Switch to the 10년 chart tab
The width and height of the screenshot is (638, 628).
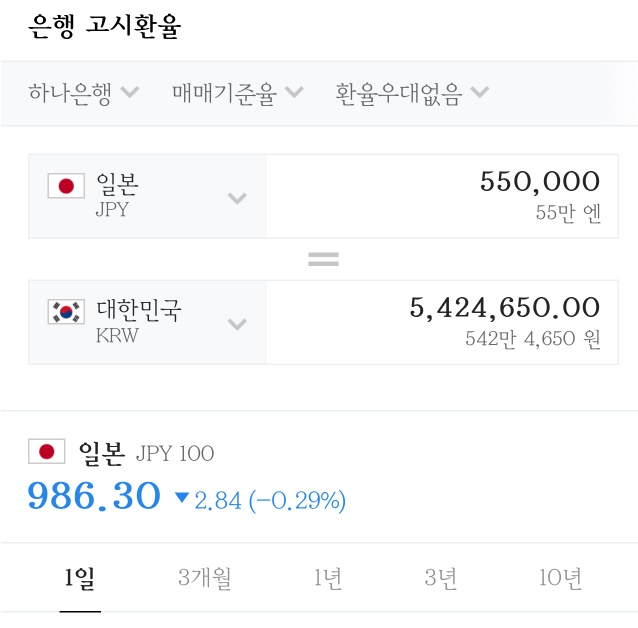559,578
